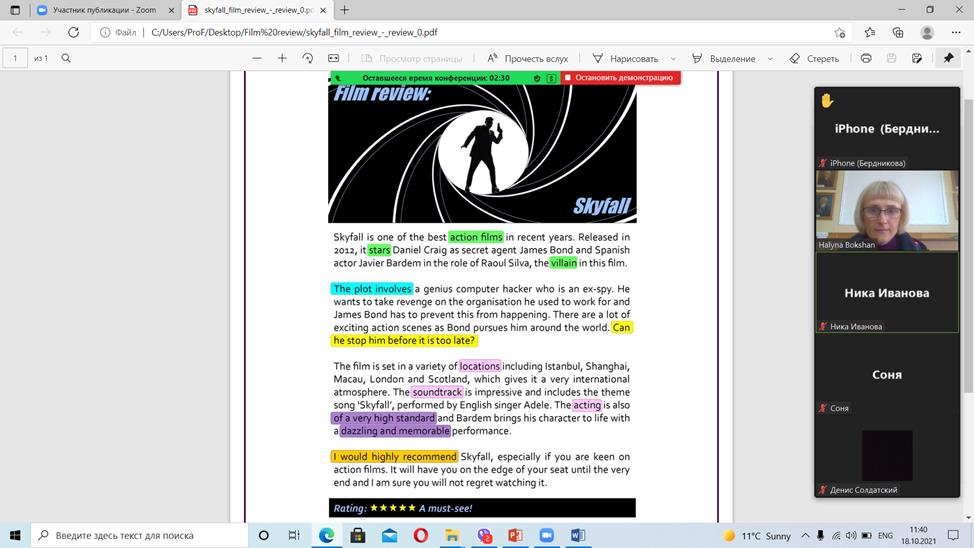Zoom out of the PDF

point(257,58)
